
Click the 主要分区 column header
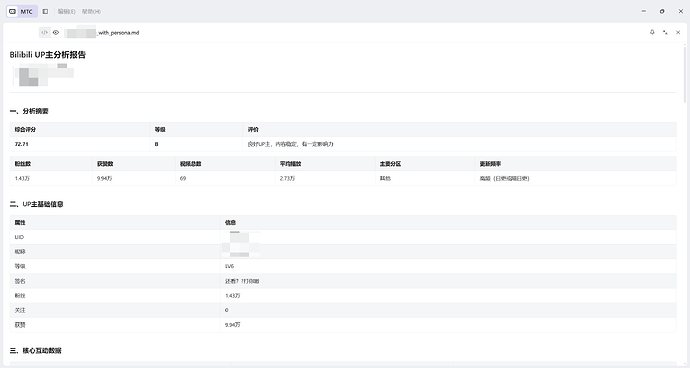coord(390,164)
